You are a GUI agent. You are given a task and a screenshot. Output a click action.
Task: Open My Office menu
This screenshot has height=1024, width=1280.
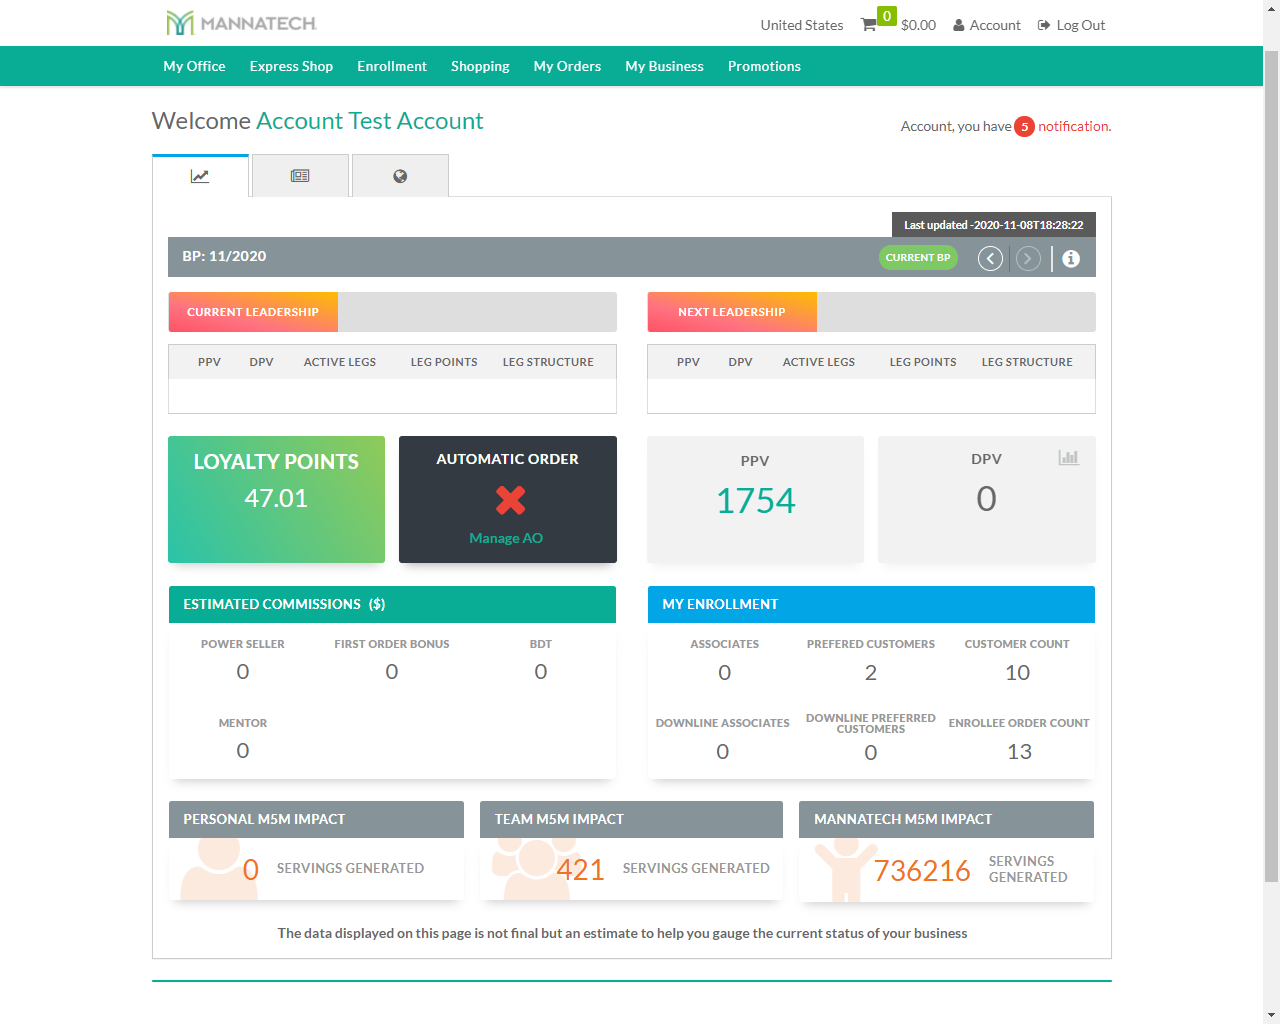point(194,66)
